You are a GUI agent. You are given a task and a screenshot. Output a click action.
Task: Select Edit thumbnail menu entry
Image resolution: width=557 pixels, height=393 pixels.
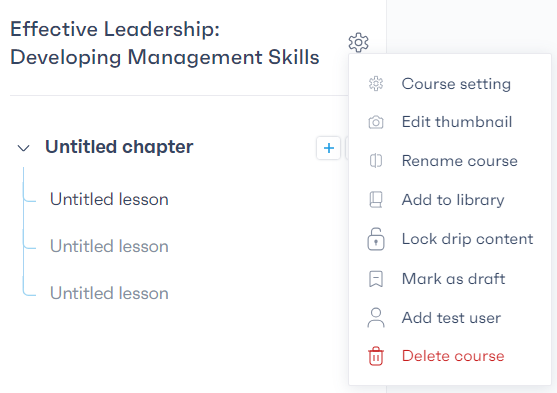point(457,122)
